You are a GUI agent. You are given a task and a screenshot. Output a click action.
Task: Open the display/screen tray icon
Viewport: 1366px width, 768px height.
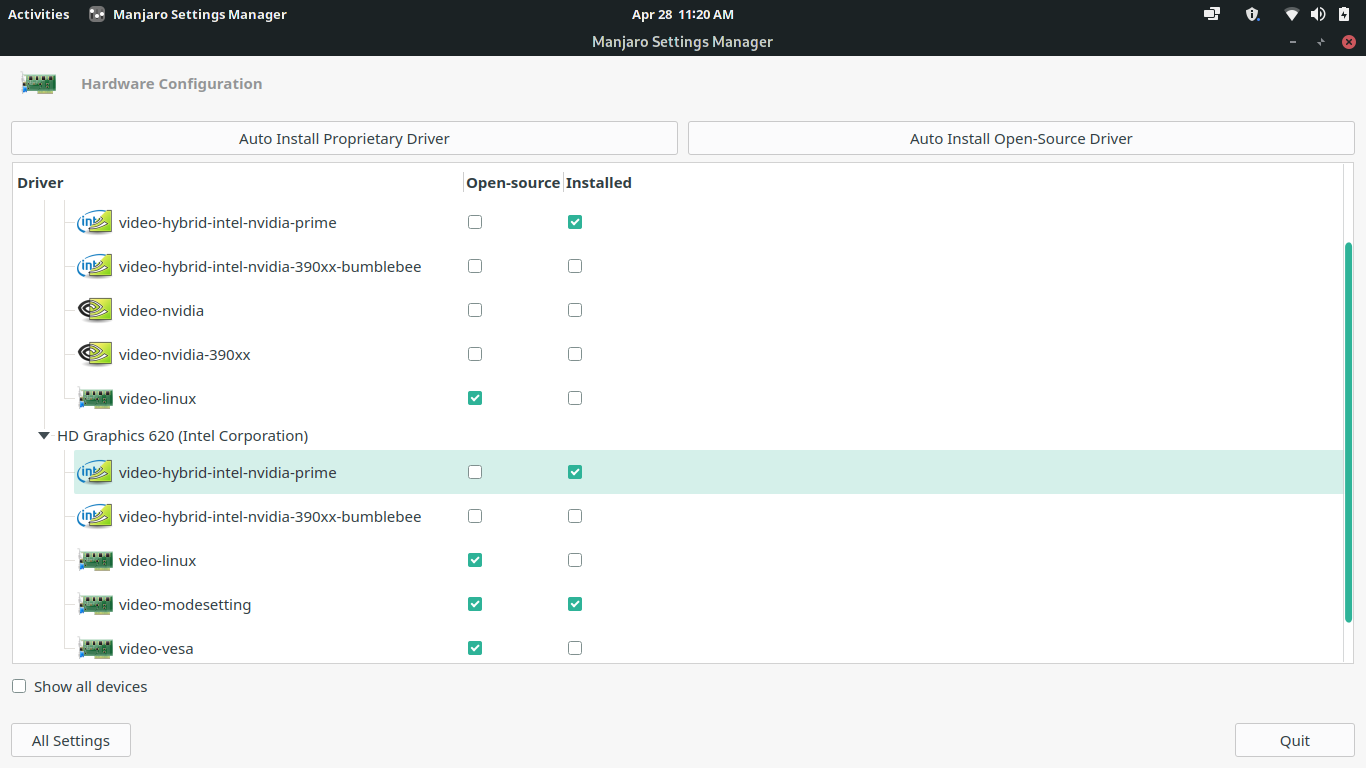pos(1212,14)
